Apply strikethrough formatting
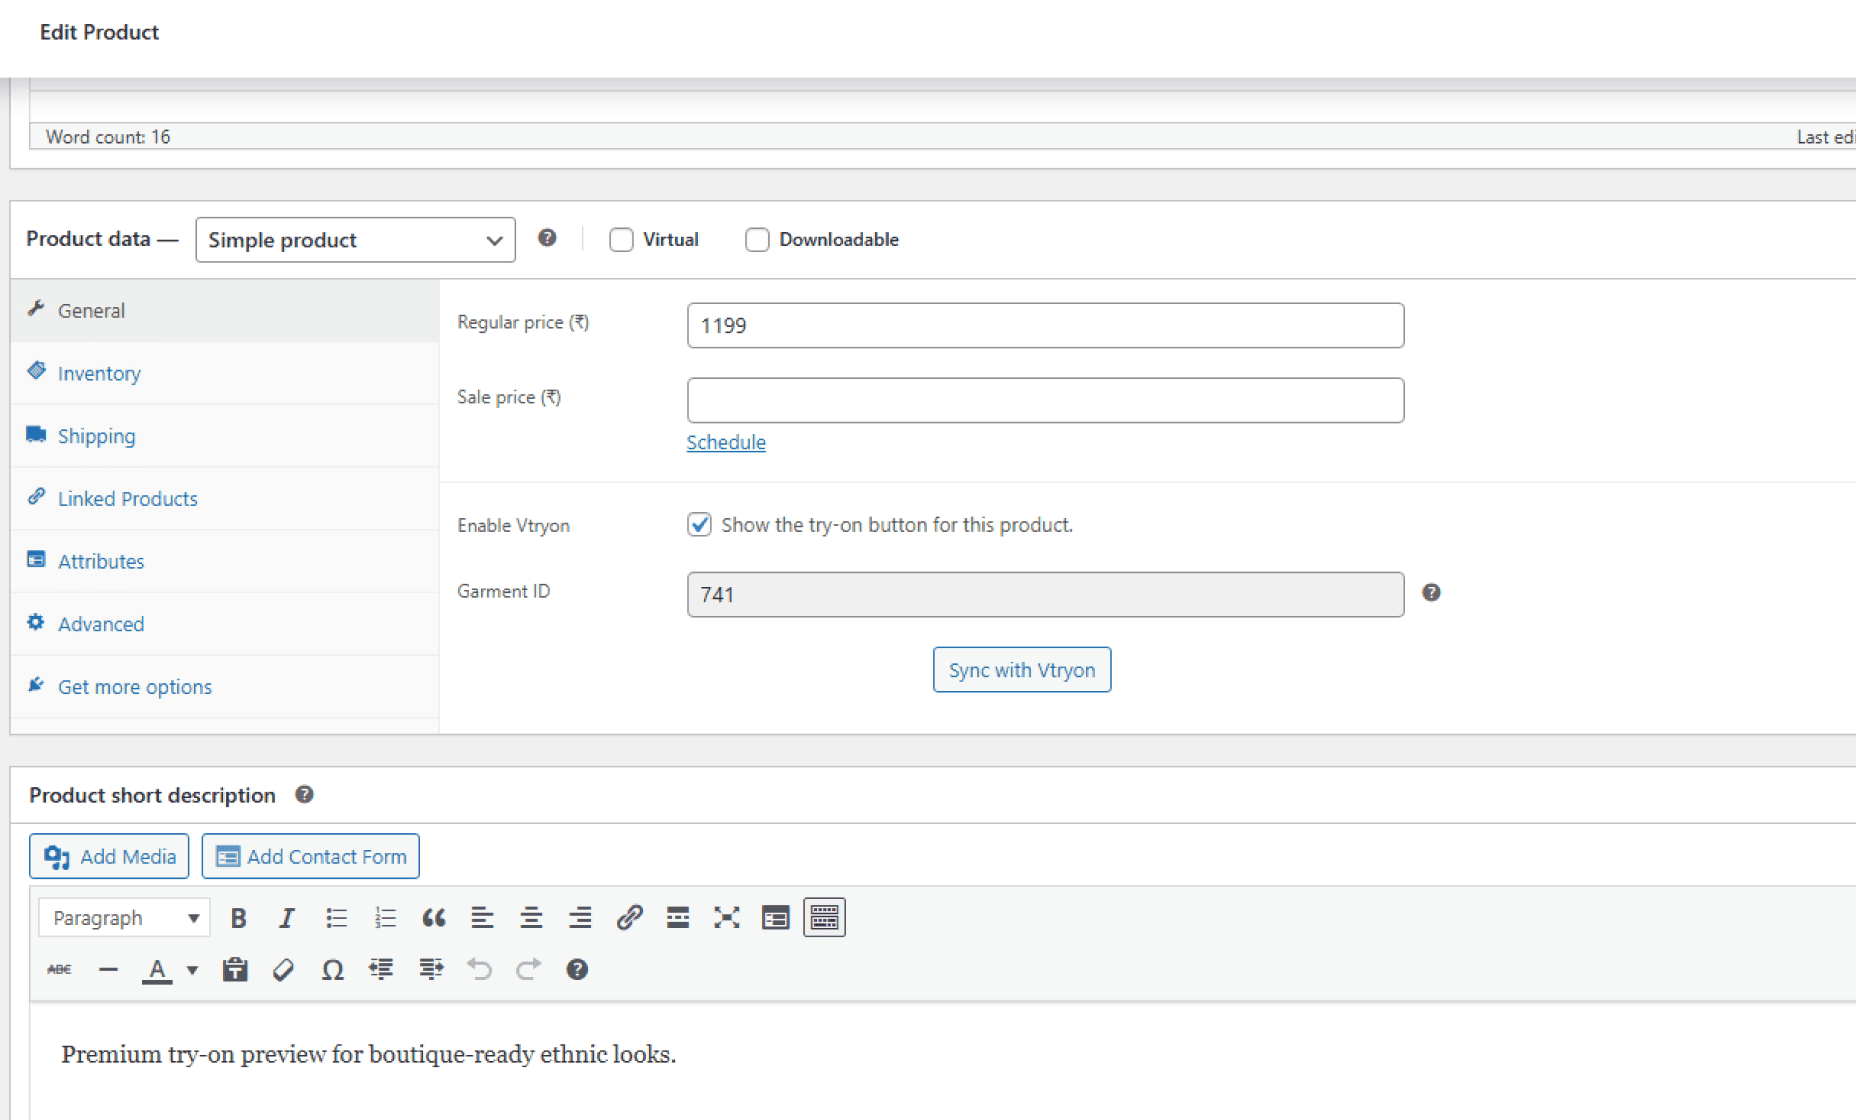The image size is (1856, 1120). point(59,969)
